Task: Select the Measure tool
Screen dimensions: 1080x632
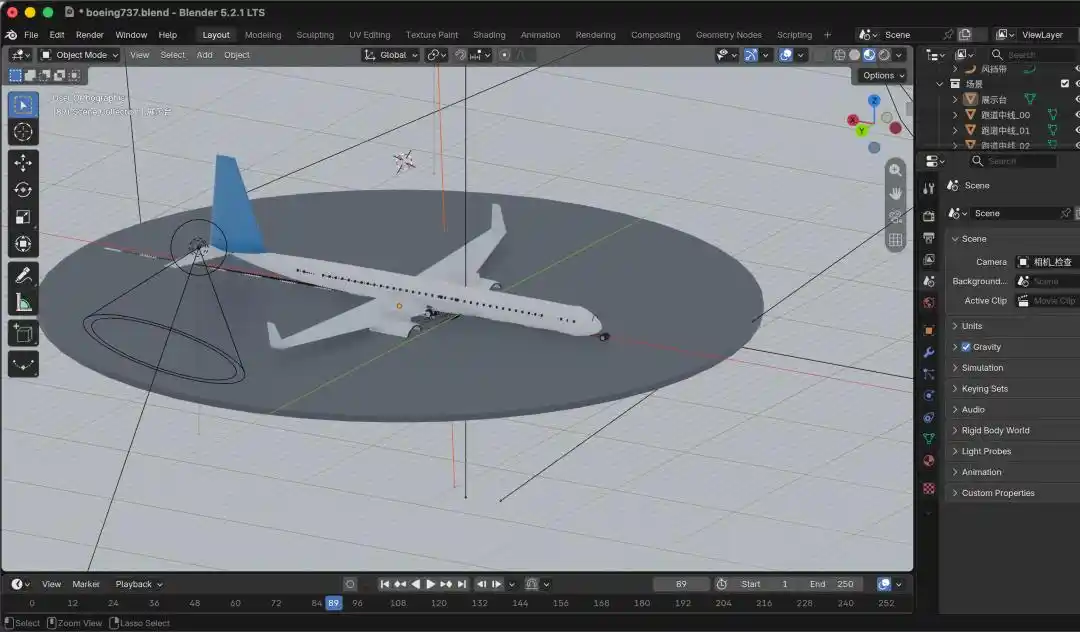Action: tap(23, 303)
